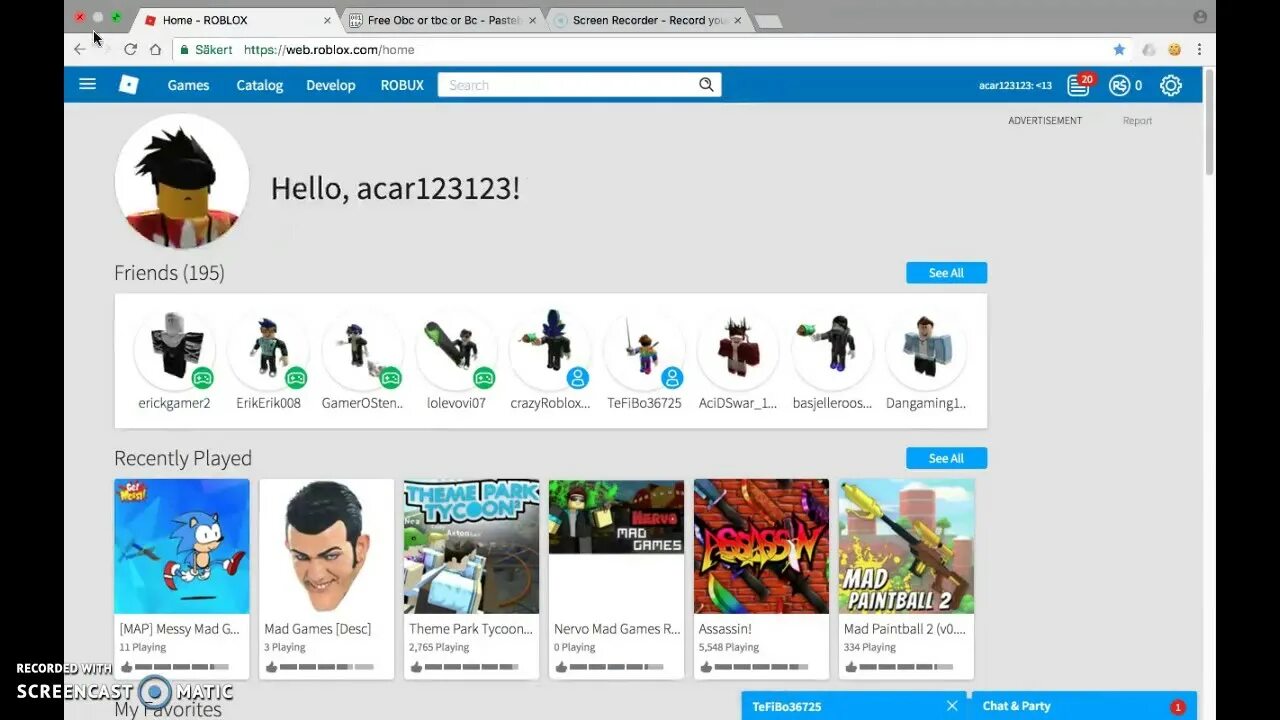
Task: Open the Mad Games [Desc] thumbnail
Action: (327, 546)
